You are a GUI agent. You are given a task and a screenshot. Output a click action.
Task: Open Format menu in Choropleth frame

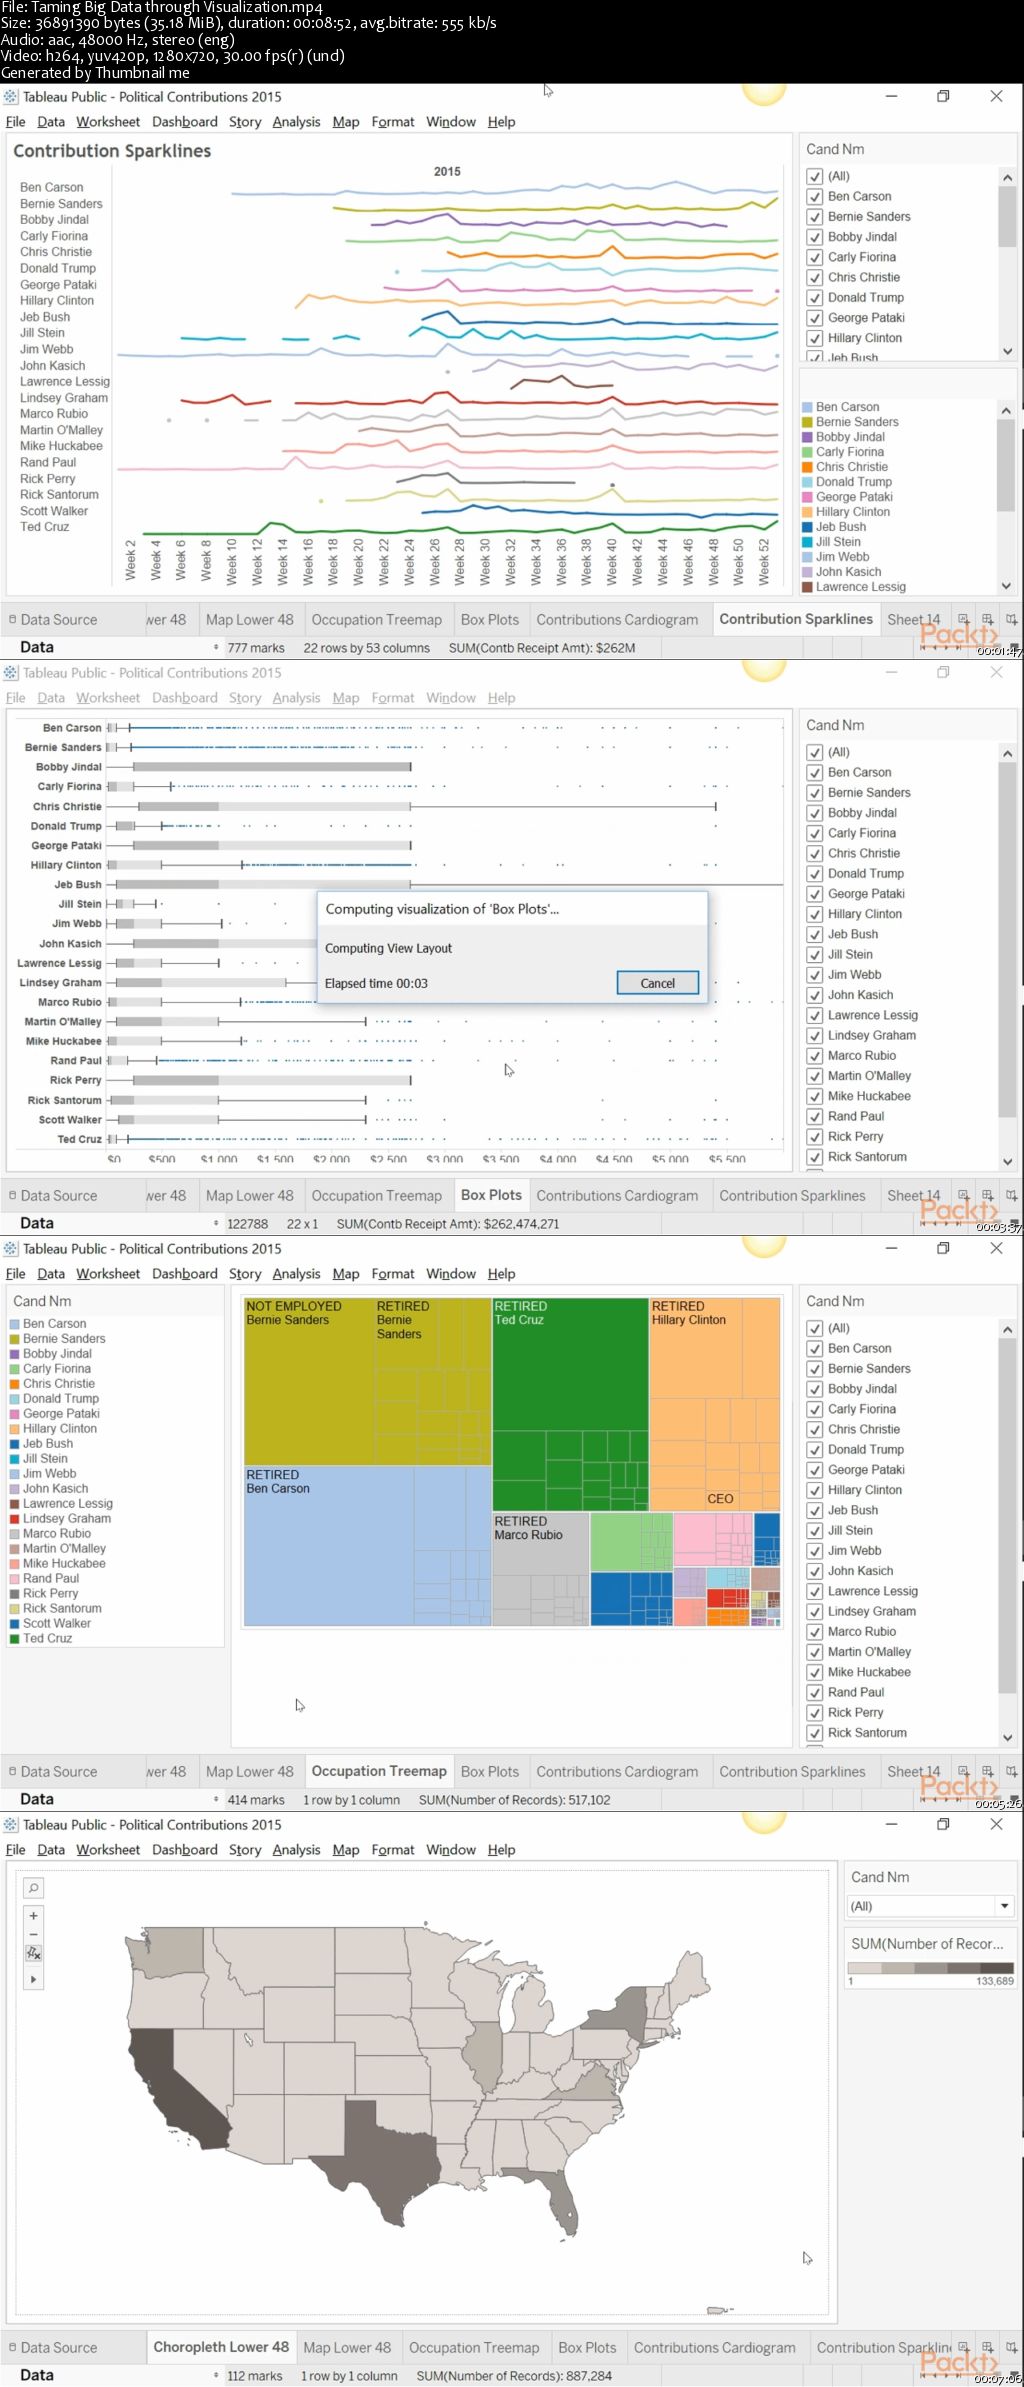pyautogui.click(x=393, y=1850)
